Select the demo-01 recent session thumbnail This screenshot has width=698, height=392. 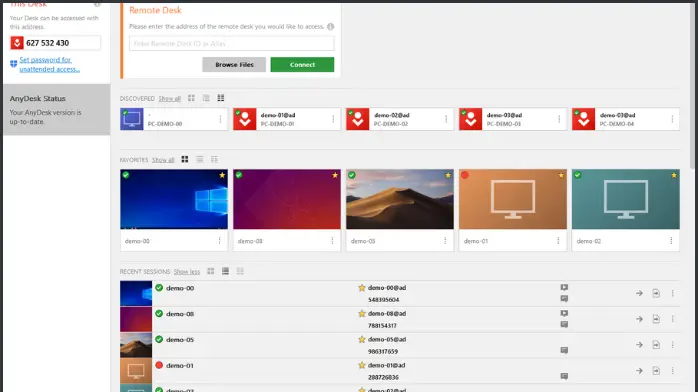point(136,371)
